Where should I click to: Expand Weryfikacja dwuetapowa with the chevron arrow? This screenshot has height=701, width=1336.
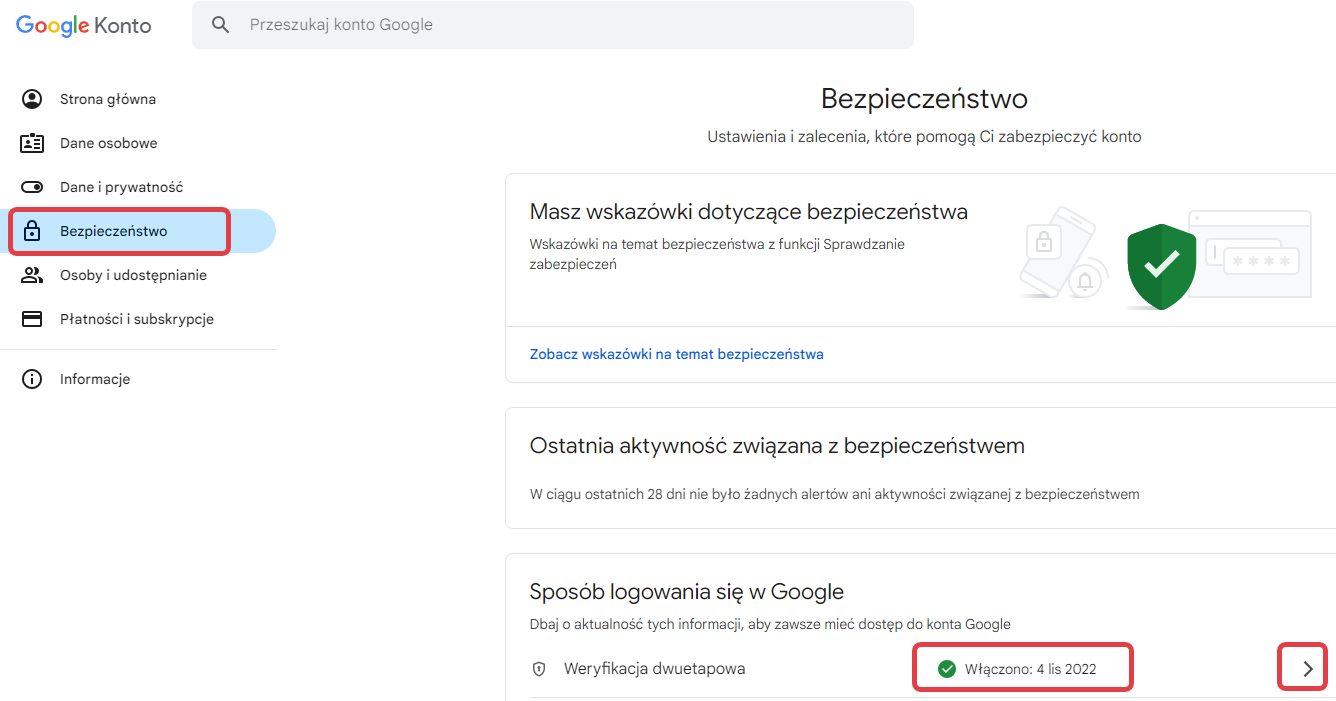tap(1308, 669)
